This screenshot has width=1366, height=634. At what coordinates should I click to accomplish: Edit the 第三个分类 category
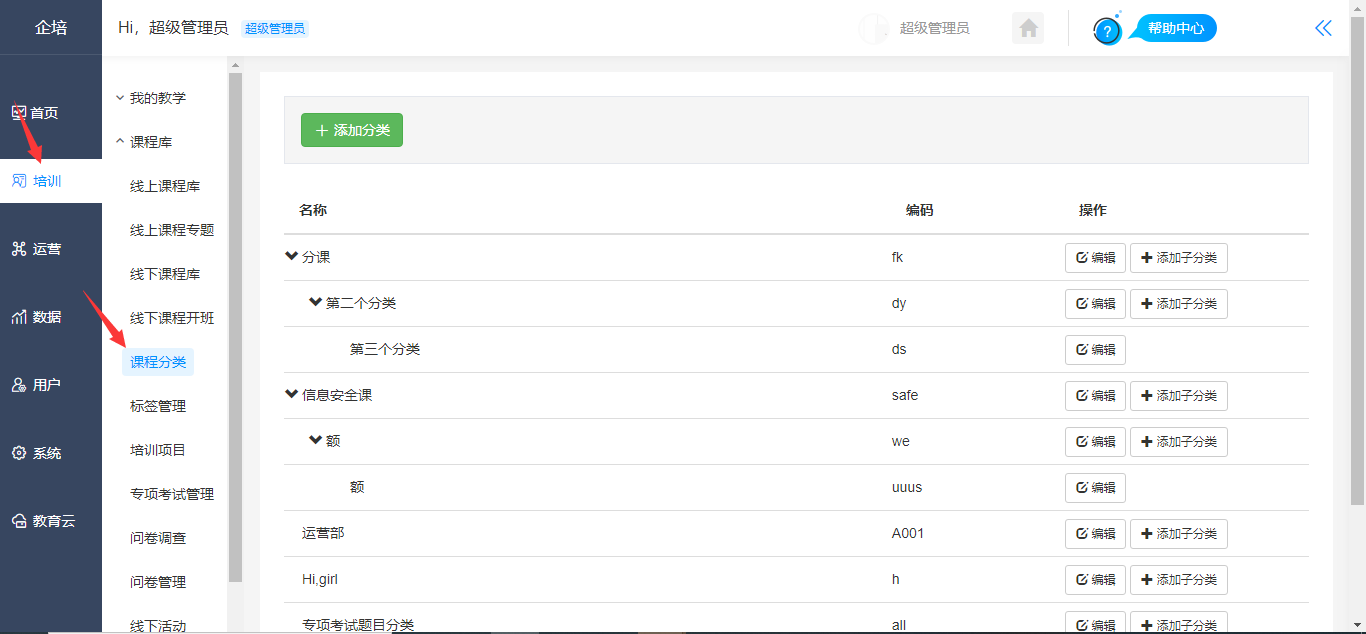point(1095,350)
